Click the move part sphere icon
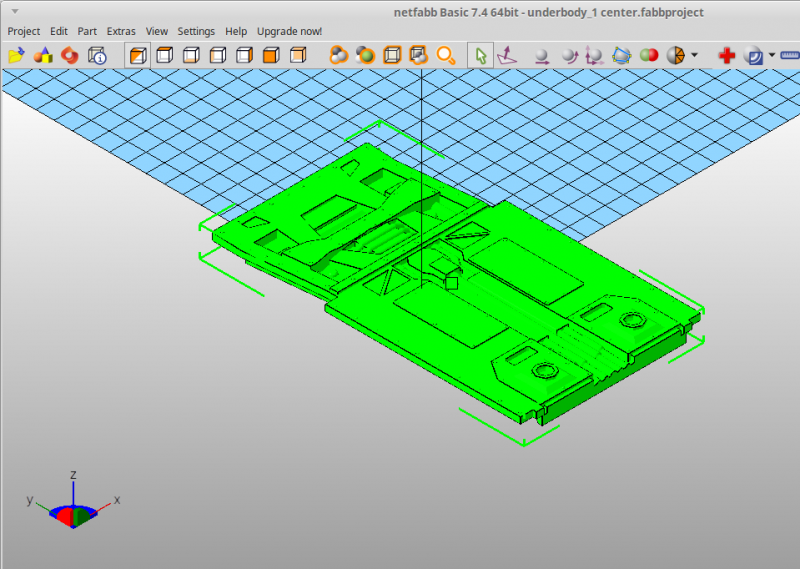The image size is (800, 569). point(542,56)
